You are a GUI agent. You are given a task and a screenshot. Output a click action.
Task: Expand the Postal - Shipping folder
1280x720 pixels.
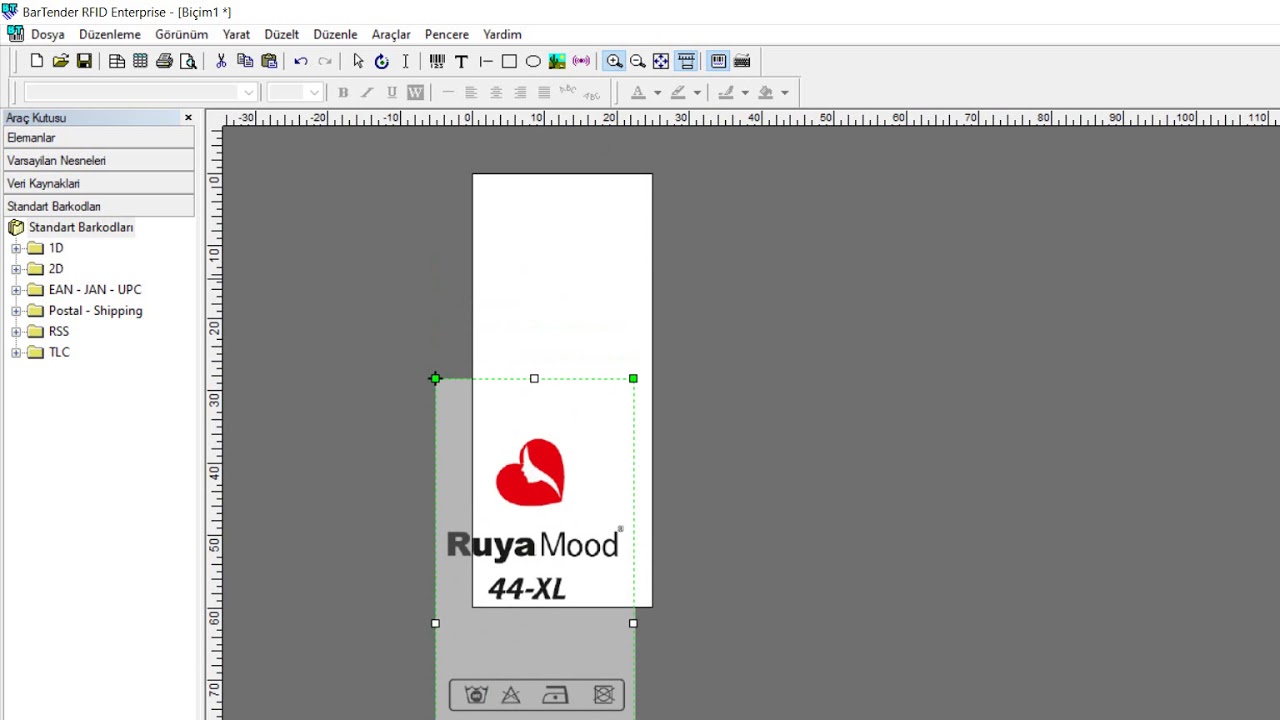[16, 311]
